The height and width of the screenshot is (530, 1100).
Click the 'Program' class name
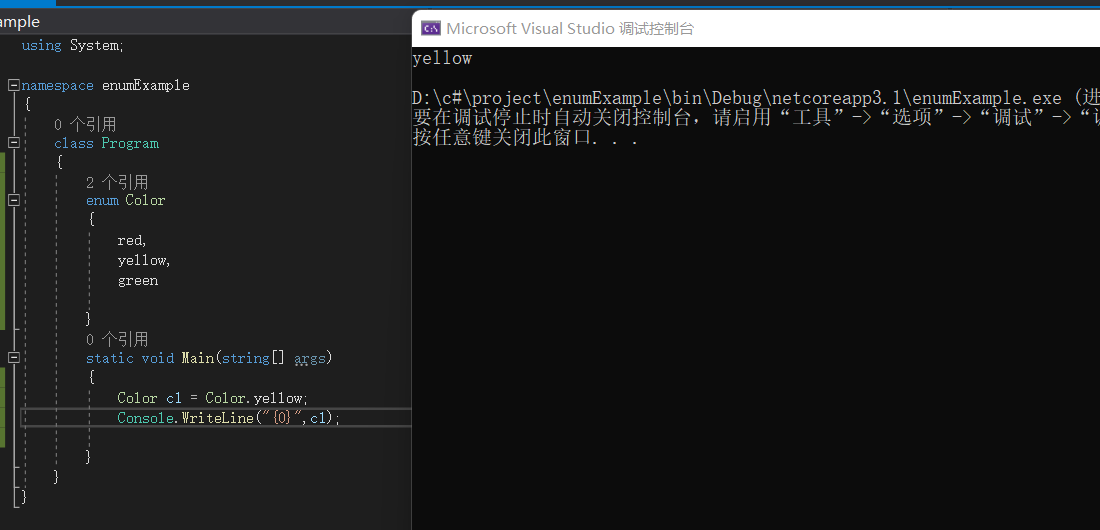tap(130, 143)
